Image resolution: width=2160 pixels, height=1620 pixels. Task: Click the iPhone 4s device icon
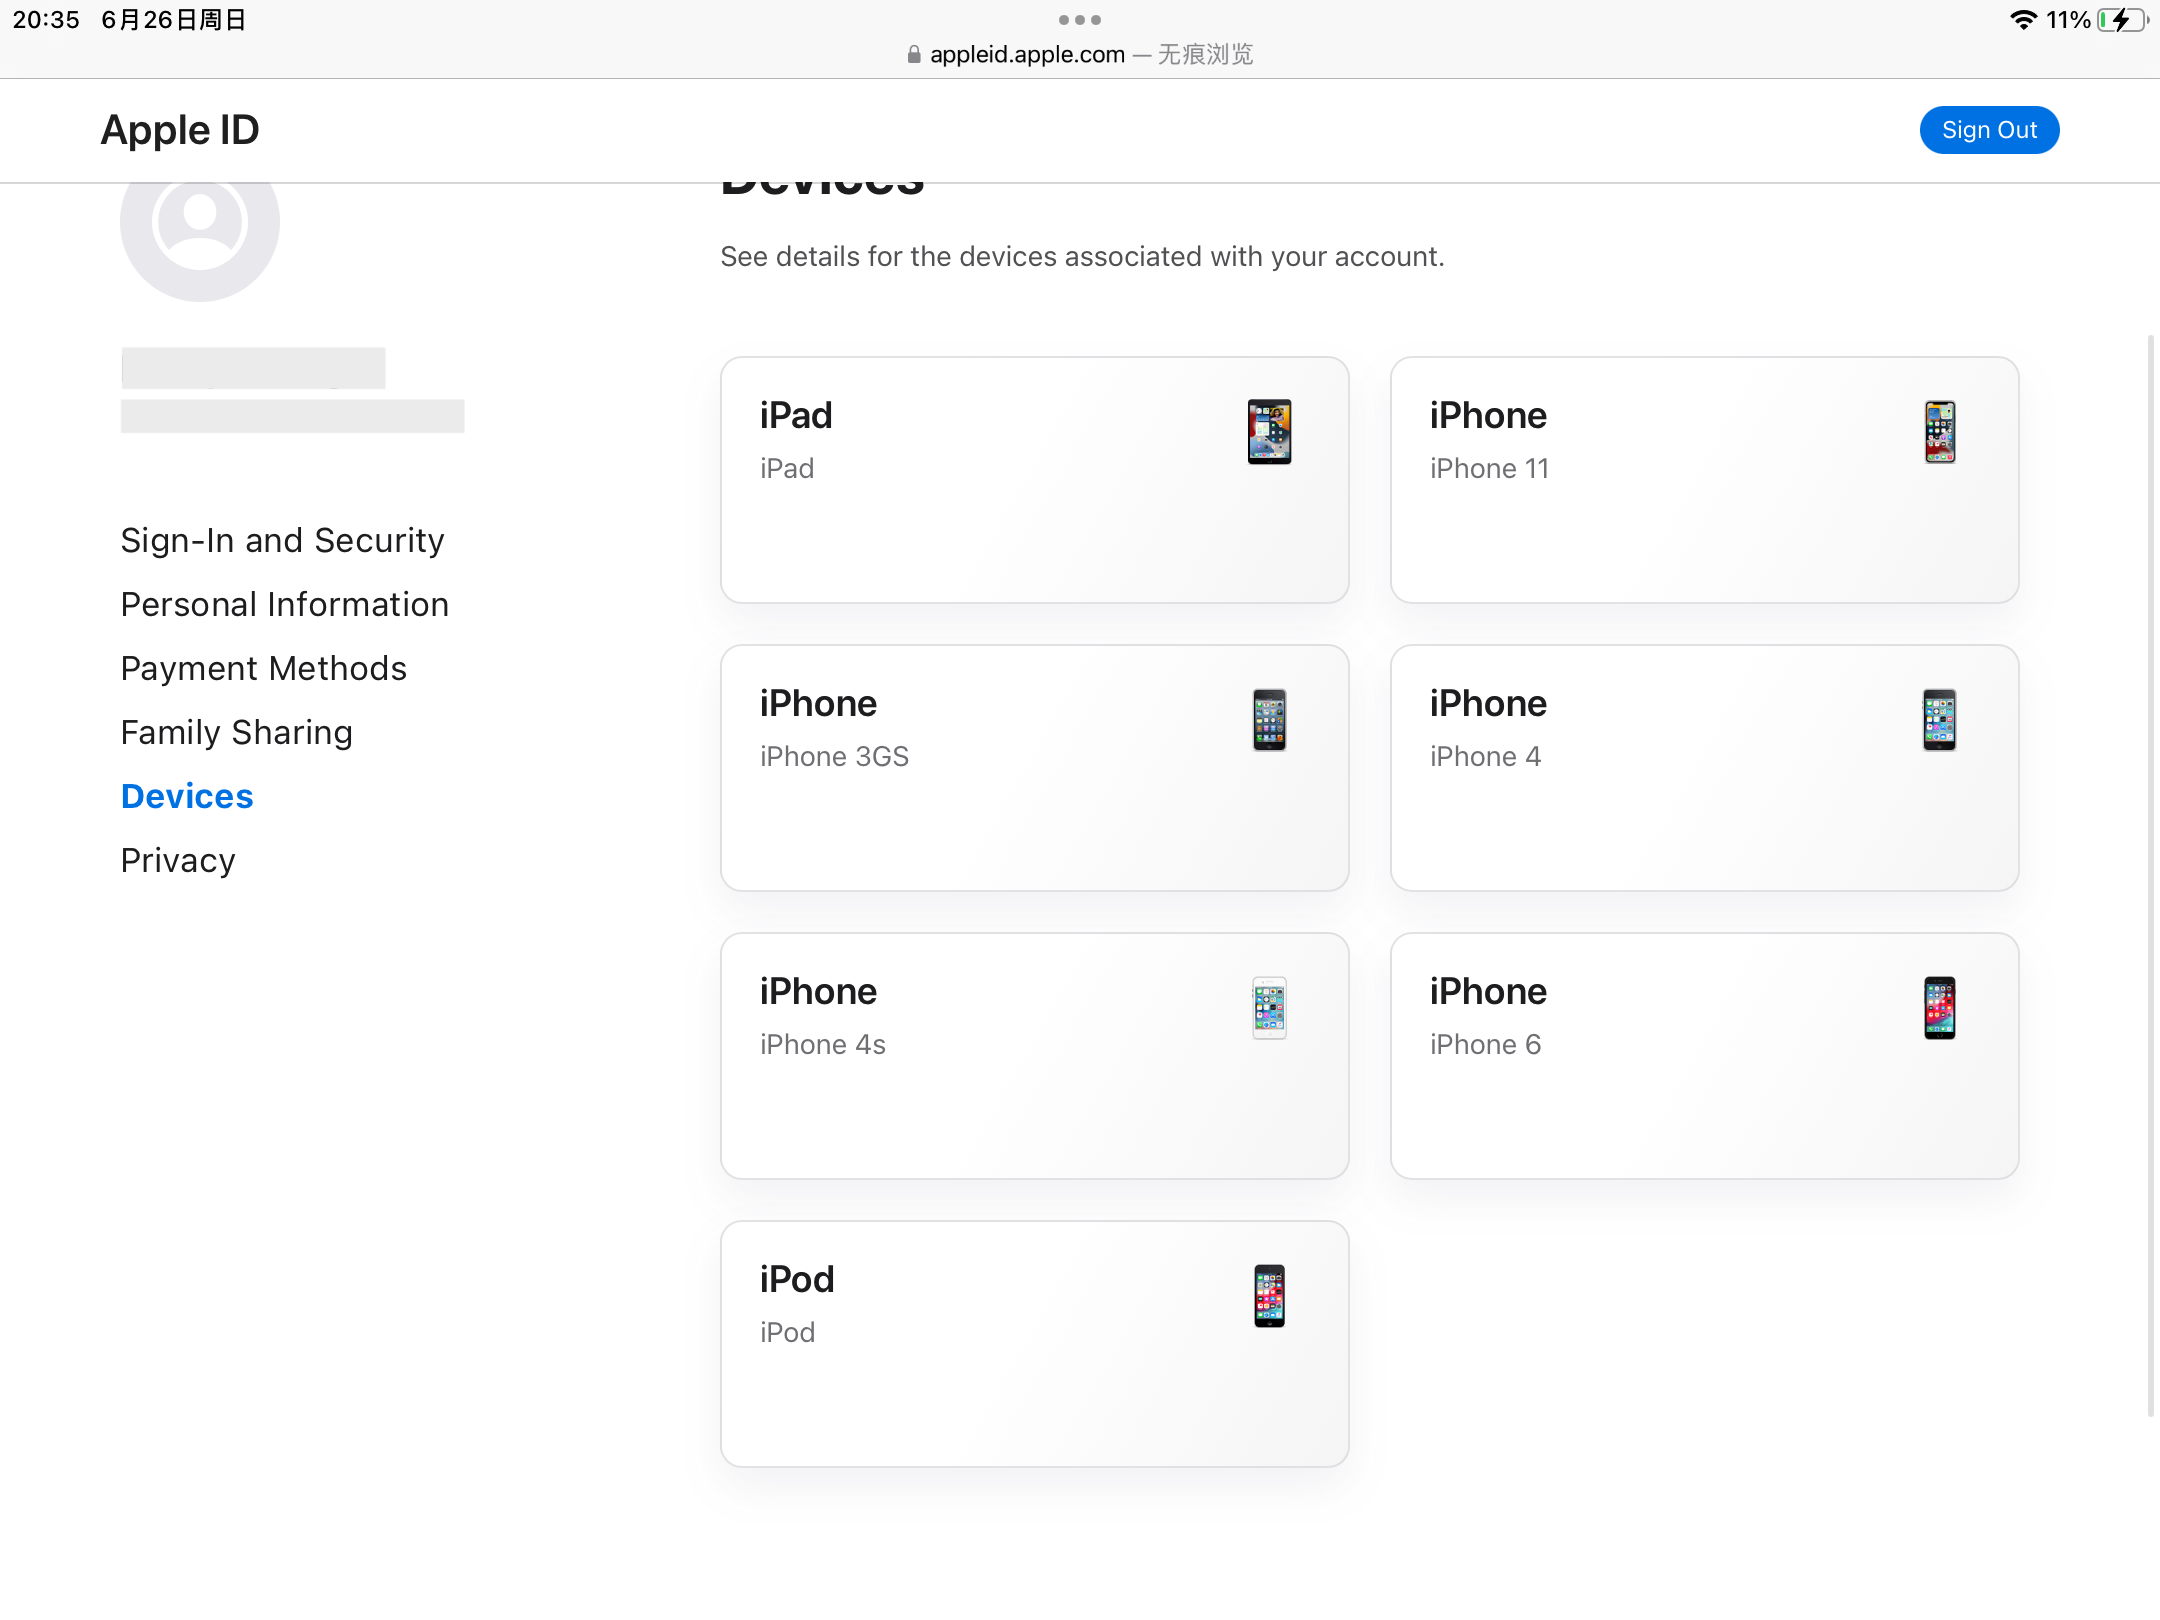(1269, 1008)
